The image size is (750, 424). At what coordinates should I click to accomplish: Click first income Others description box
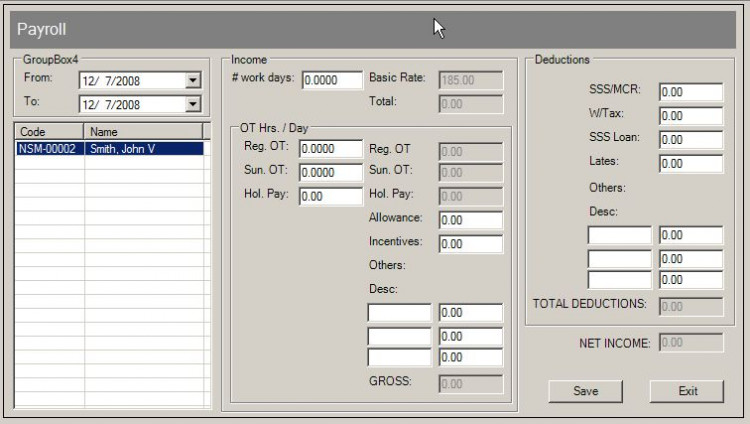[x=399, y=313]
